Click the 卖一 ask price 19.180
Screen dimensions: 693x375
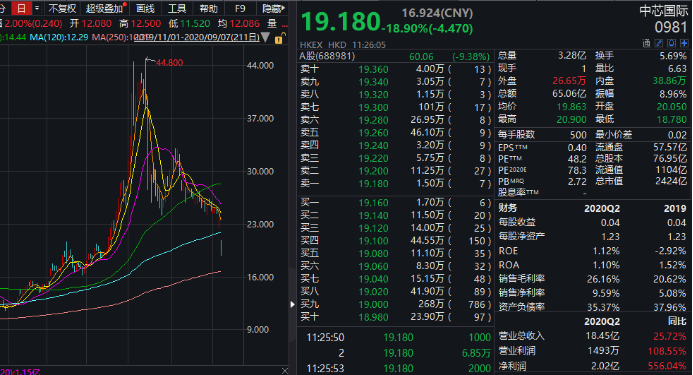click(x=373, y=184)
